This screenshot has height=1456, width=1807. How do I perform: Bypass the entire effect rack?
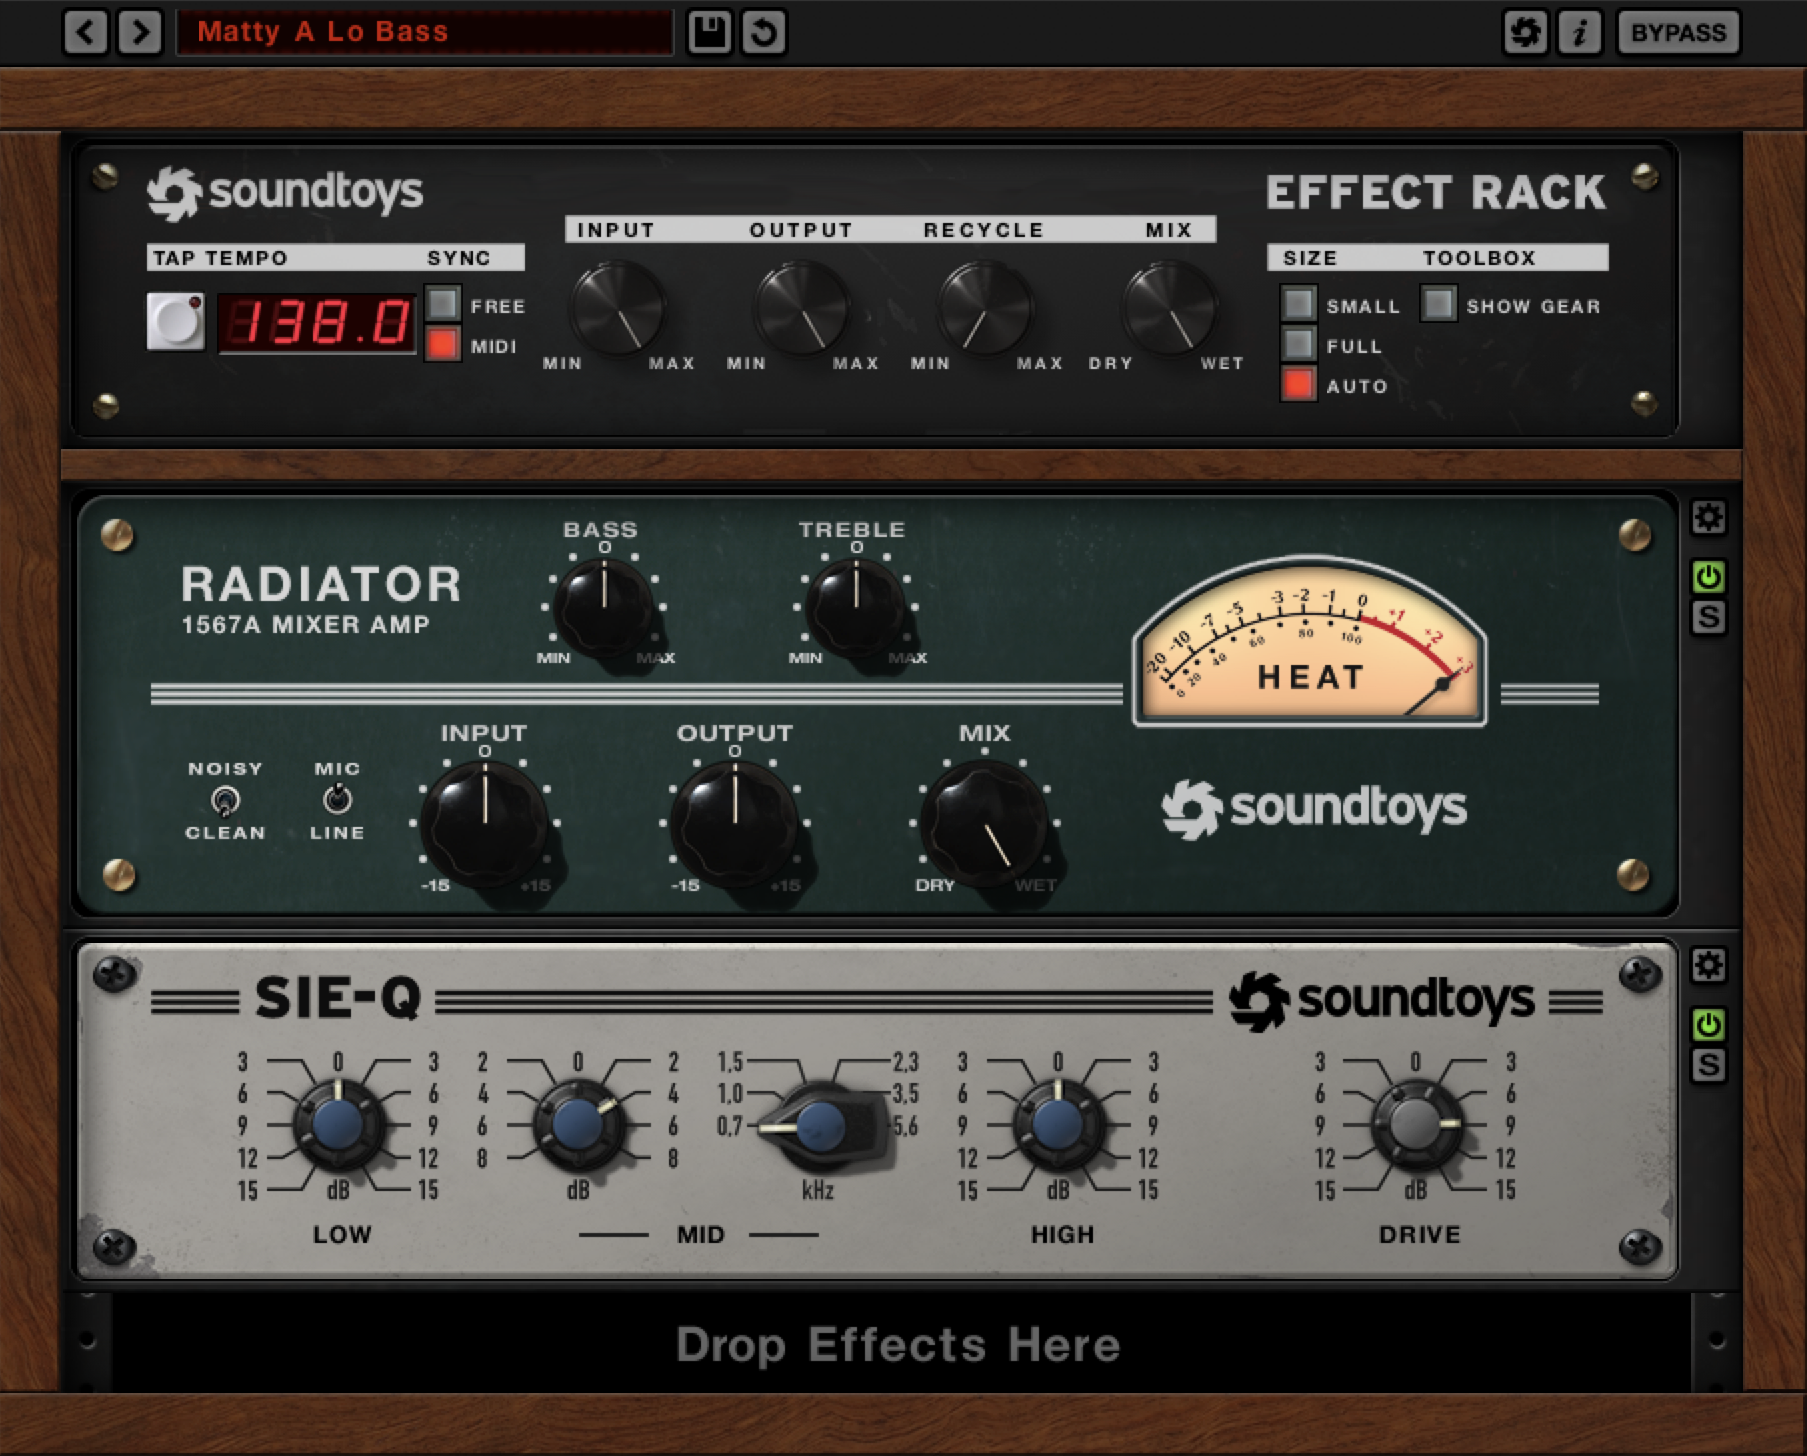tap(1678, 32)
